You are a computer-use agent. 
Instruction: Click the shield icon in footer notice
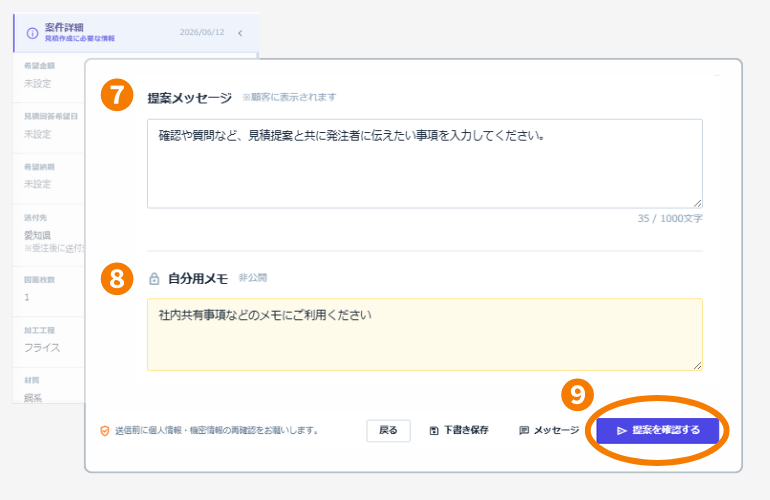[x=105, y=431]
